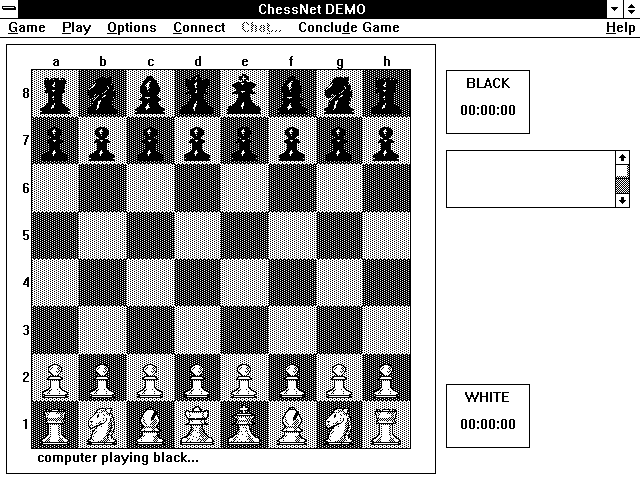Click the WHITE clock panel
Screen dimensions: 640x480
(488, 416)
